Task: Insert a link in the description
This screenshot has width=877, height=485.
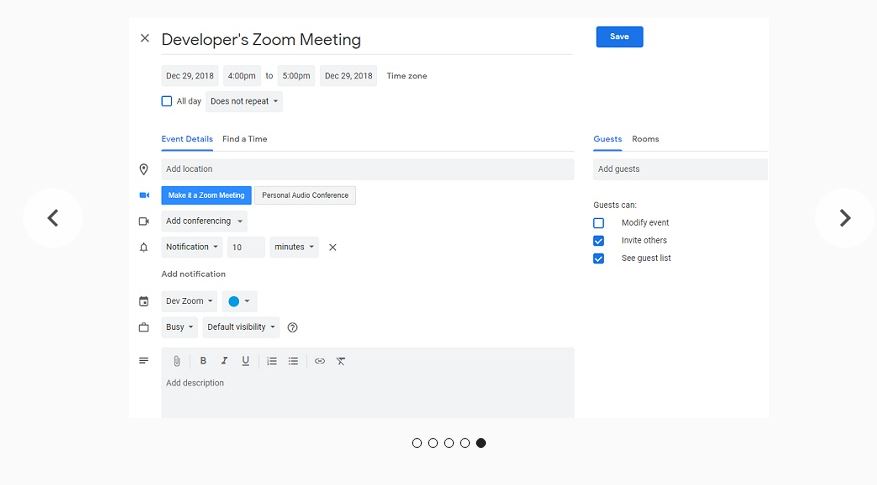Action: click(320, 361)
